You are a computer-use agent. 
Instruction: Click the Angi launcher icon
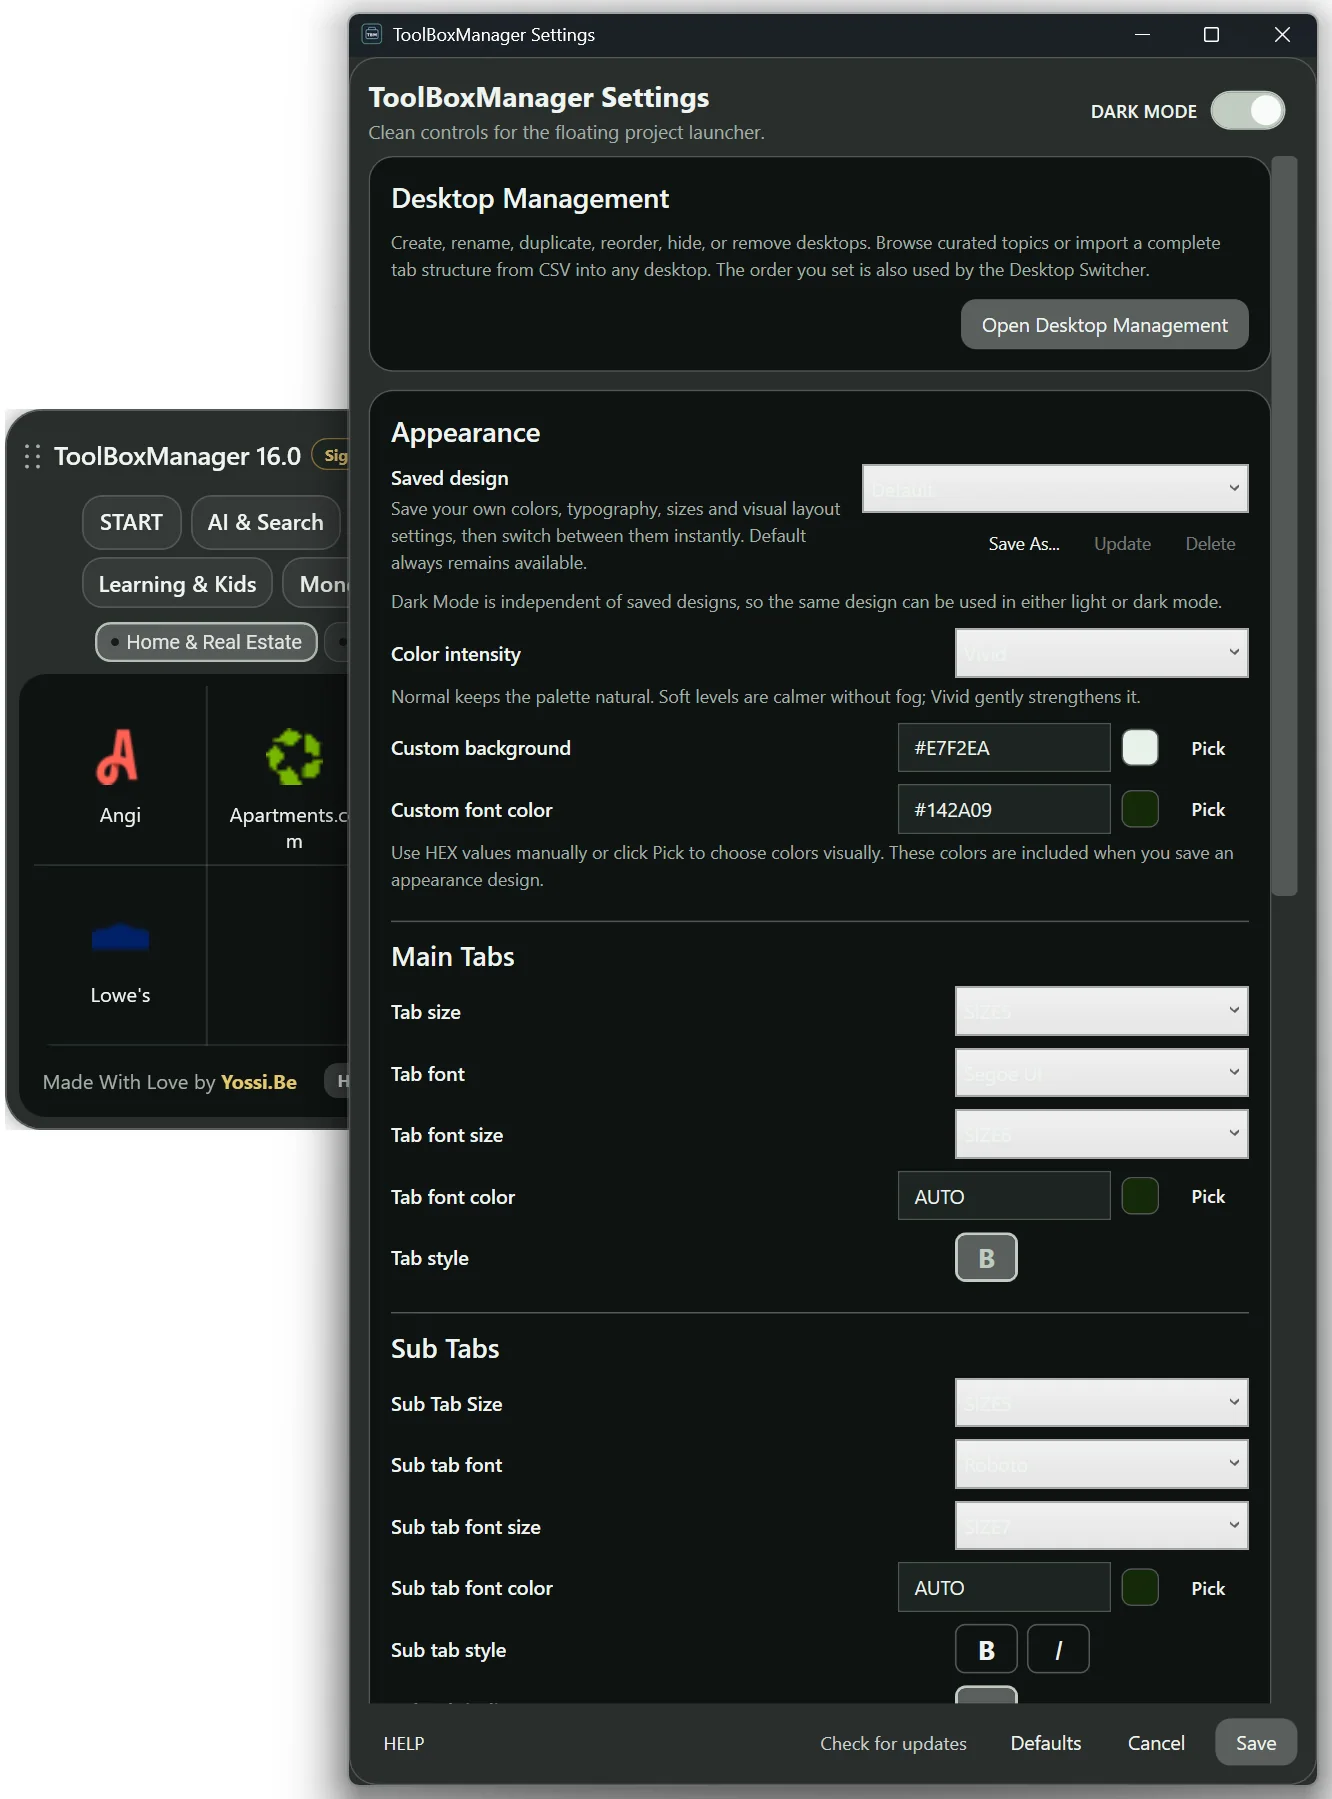point(118,756)
